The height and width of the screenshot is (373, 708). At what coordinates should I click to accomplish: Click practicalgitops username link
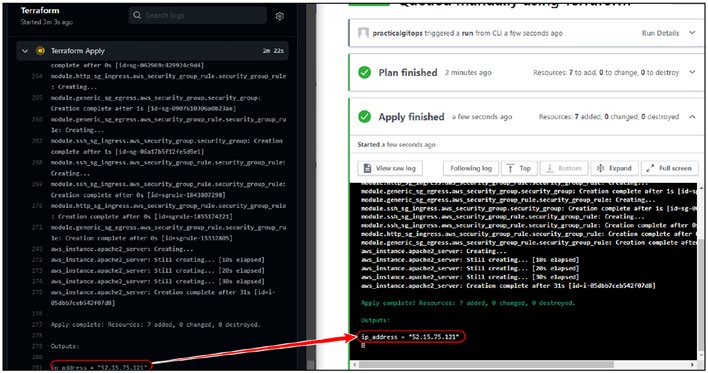click(x=397, y=33)
